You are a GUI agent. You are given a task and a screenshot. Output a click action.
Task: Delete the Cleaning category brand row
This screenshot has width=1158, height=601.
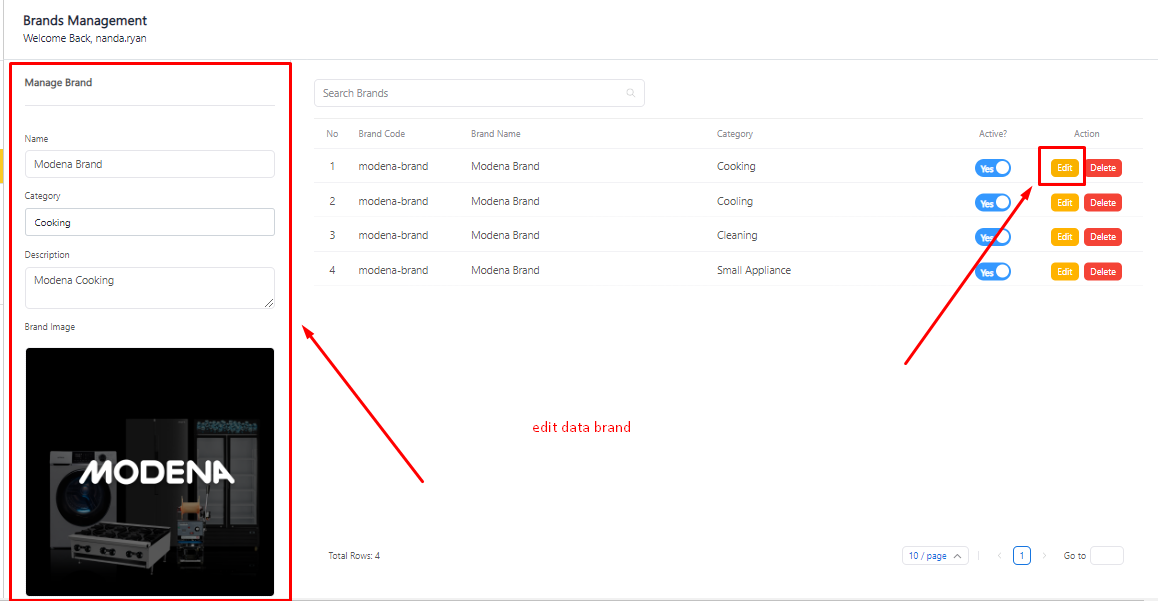1102,237
